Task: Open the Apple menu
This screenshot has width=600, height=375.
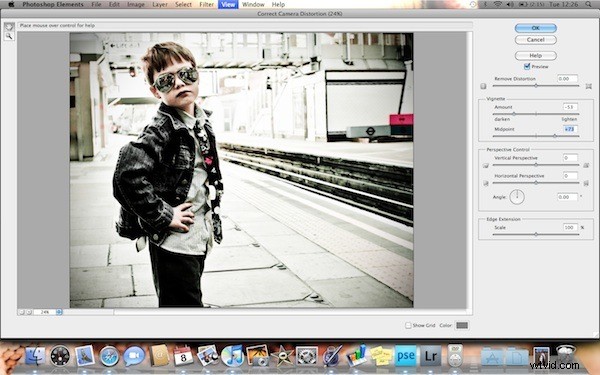Action: [11, 4]
